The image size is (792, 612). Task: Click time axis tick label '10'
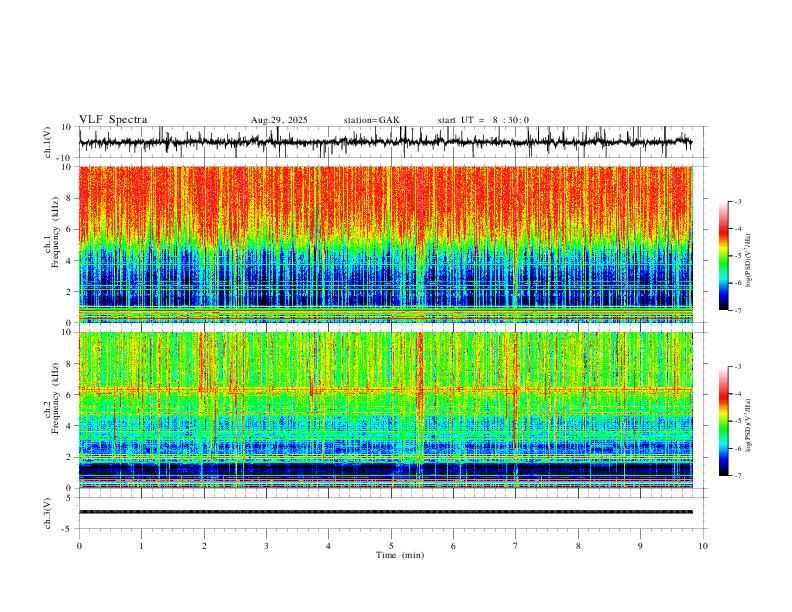(703, 546)
